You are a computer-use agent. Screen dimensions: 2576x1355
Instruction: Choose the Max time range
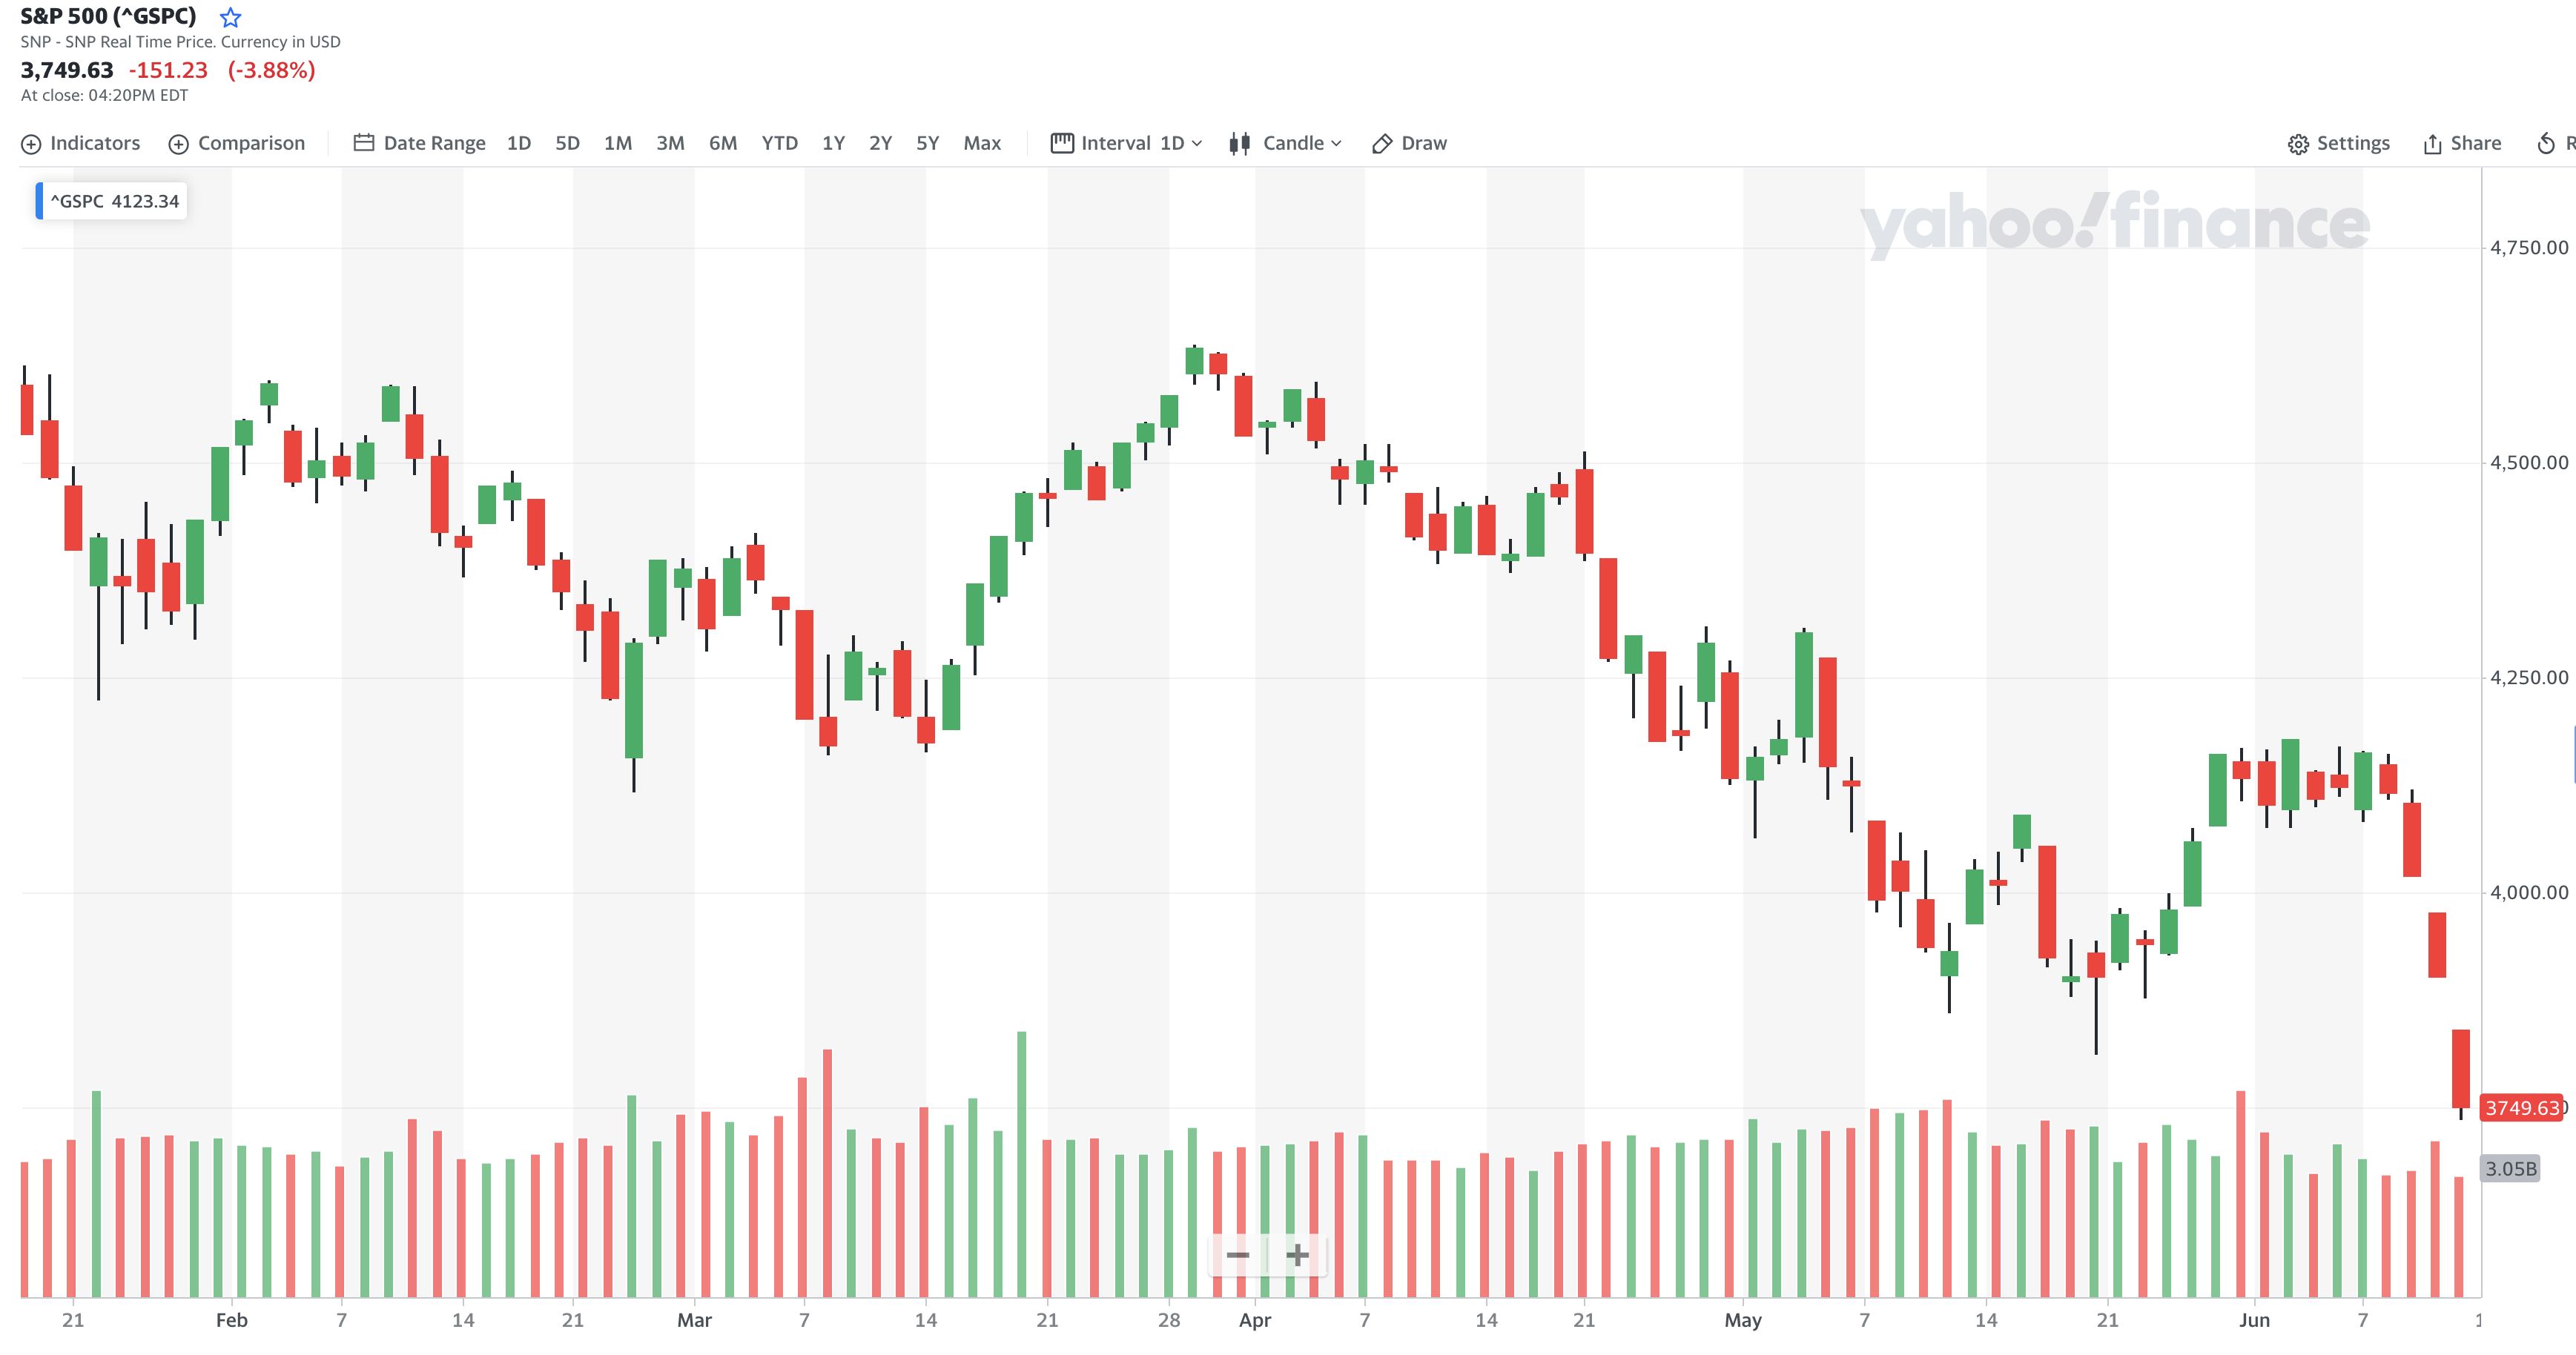(x=981, y=143)
